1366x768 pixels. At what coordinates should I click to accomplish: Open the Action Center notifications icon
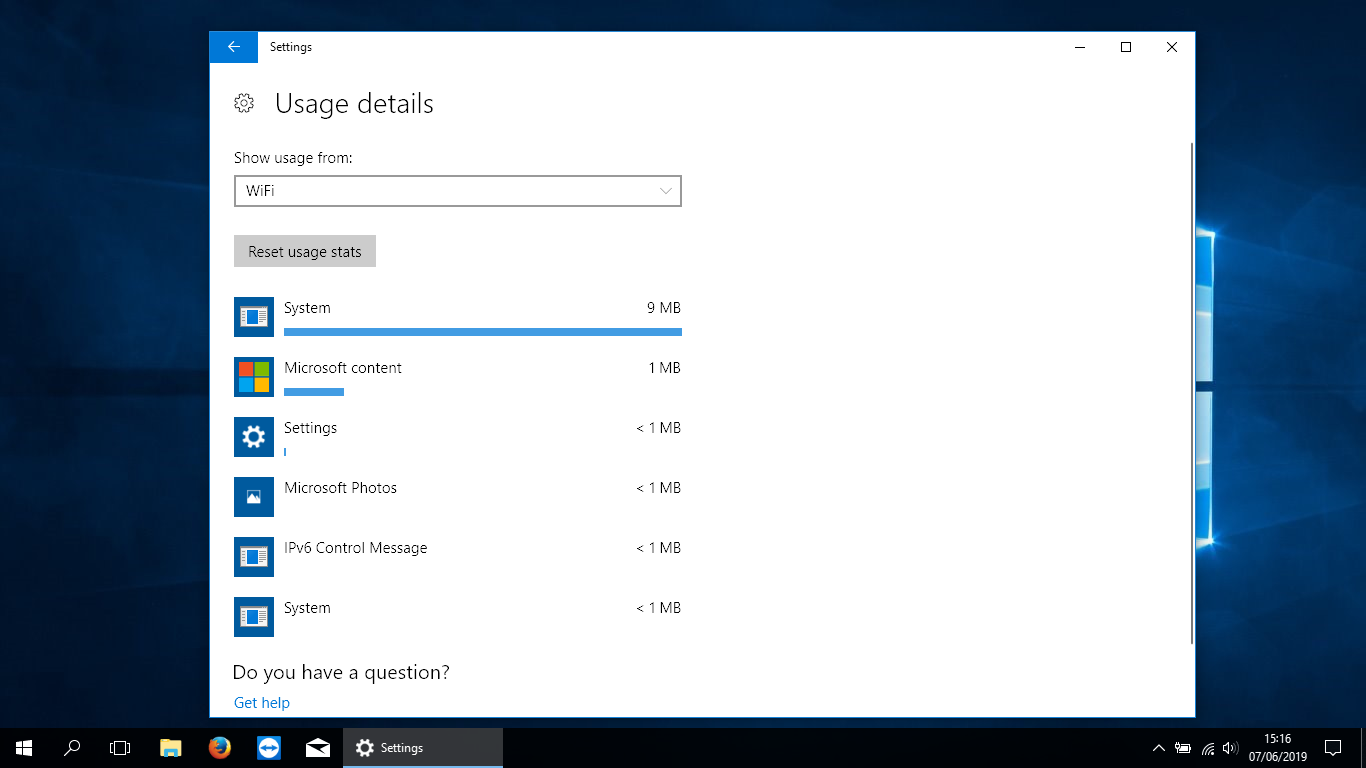(x=1333, y=748)
